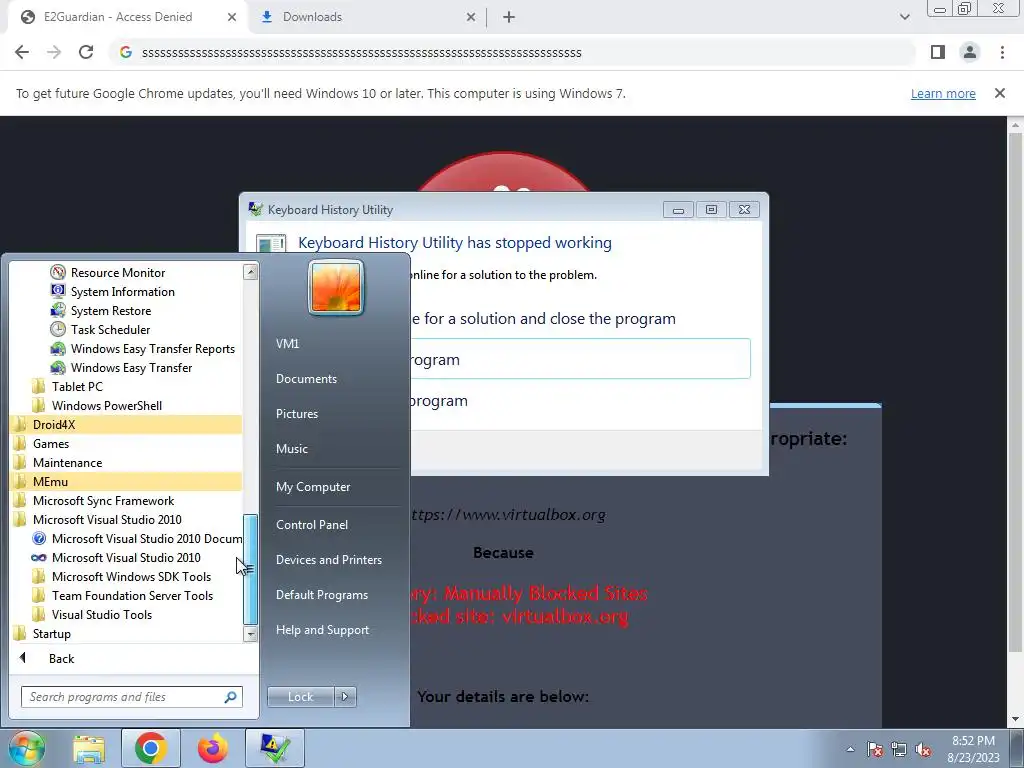Viewport: 1024px width, 768px height.
Task: Show hidden system tray icons
Action: (x=850, y=749)
